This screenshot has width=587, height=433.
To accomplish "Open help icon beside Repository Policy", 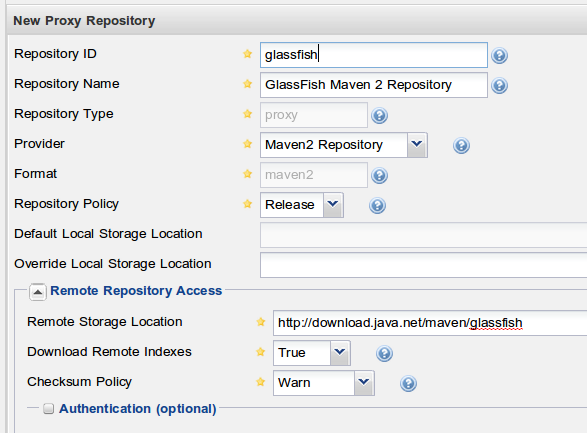I will coord(377,205).
